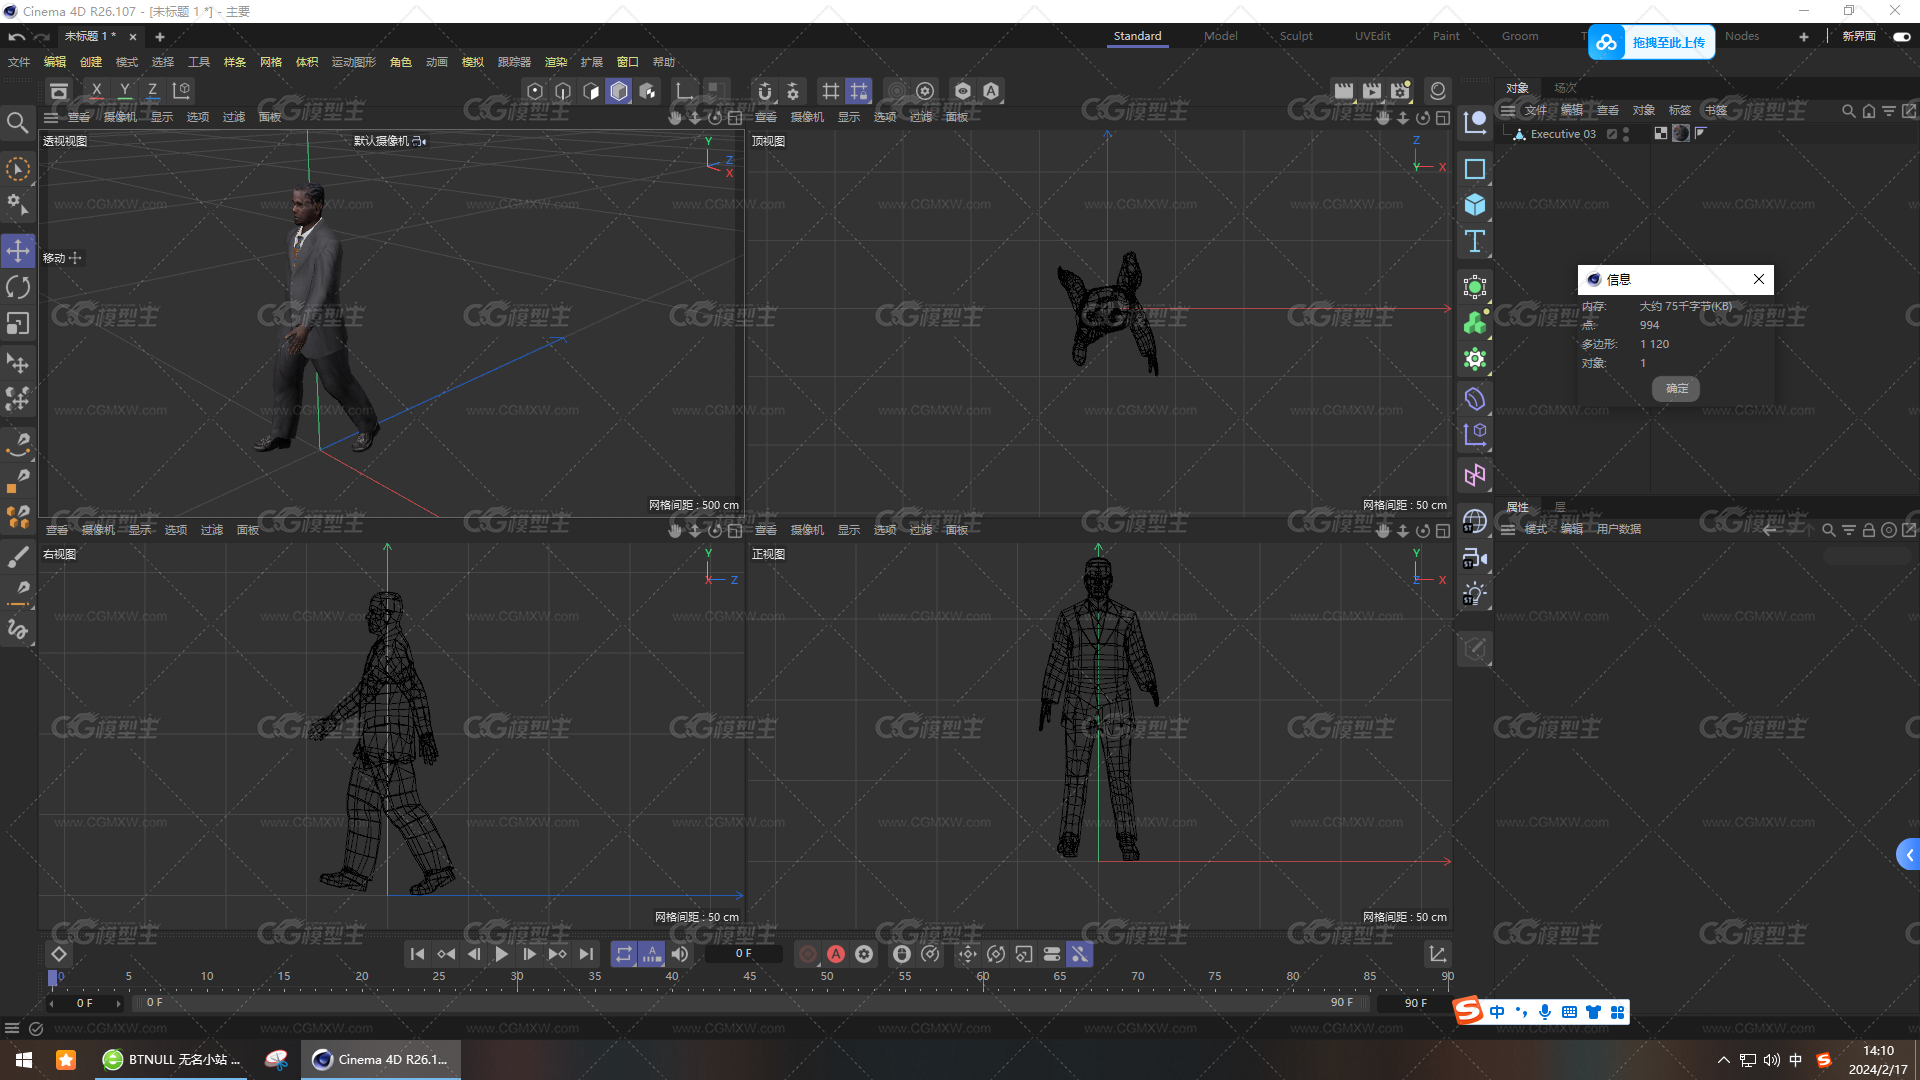Viewport: 1920px width, 1080px height.
Task: Add a Rectangle spline object
Action: coord(1475,169)
